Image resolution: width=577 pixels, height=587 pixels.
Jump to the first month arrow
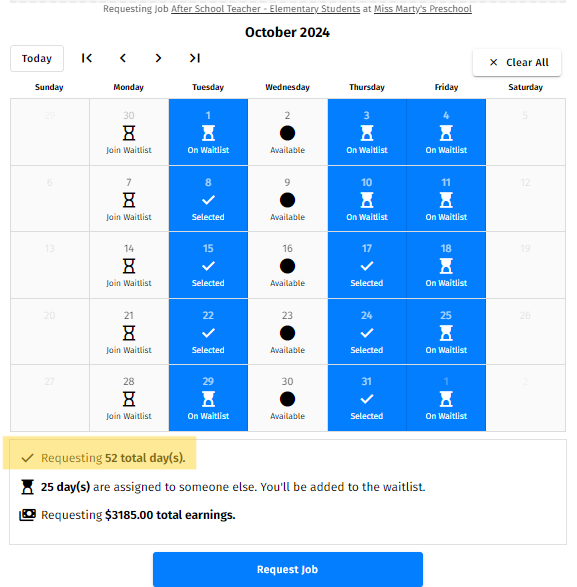coord(87,58)
